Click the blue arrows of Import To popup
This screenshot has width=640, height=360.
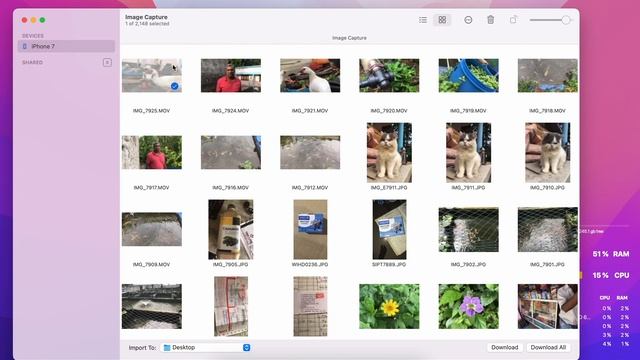247,347
